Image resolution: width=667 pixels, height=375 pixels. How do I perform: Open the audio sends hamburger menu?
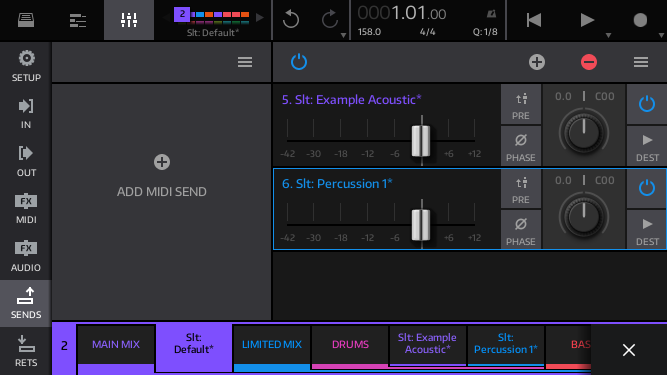coord(641,62)
